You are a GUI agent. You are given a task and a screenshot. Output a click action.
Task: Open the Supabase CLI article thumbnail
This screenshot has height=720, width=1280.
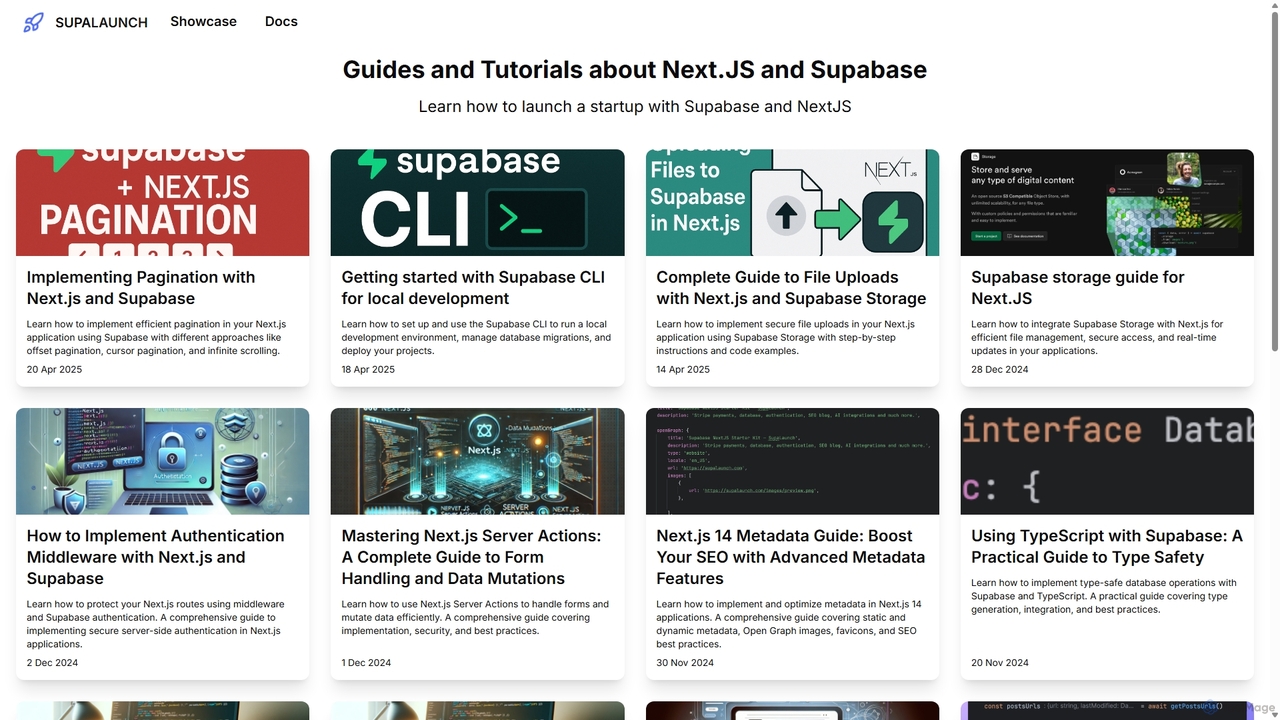click(x=478, y=203)
